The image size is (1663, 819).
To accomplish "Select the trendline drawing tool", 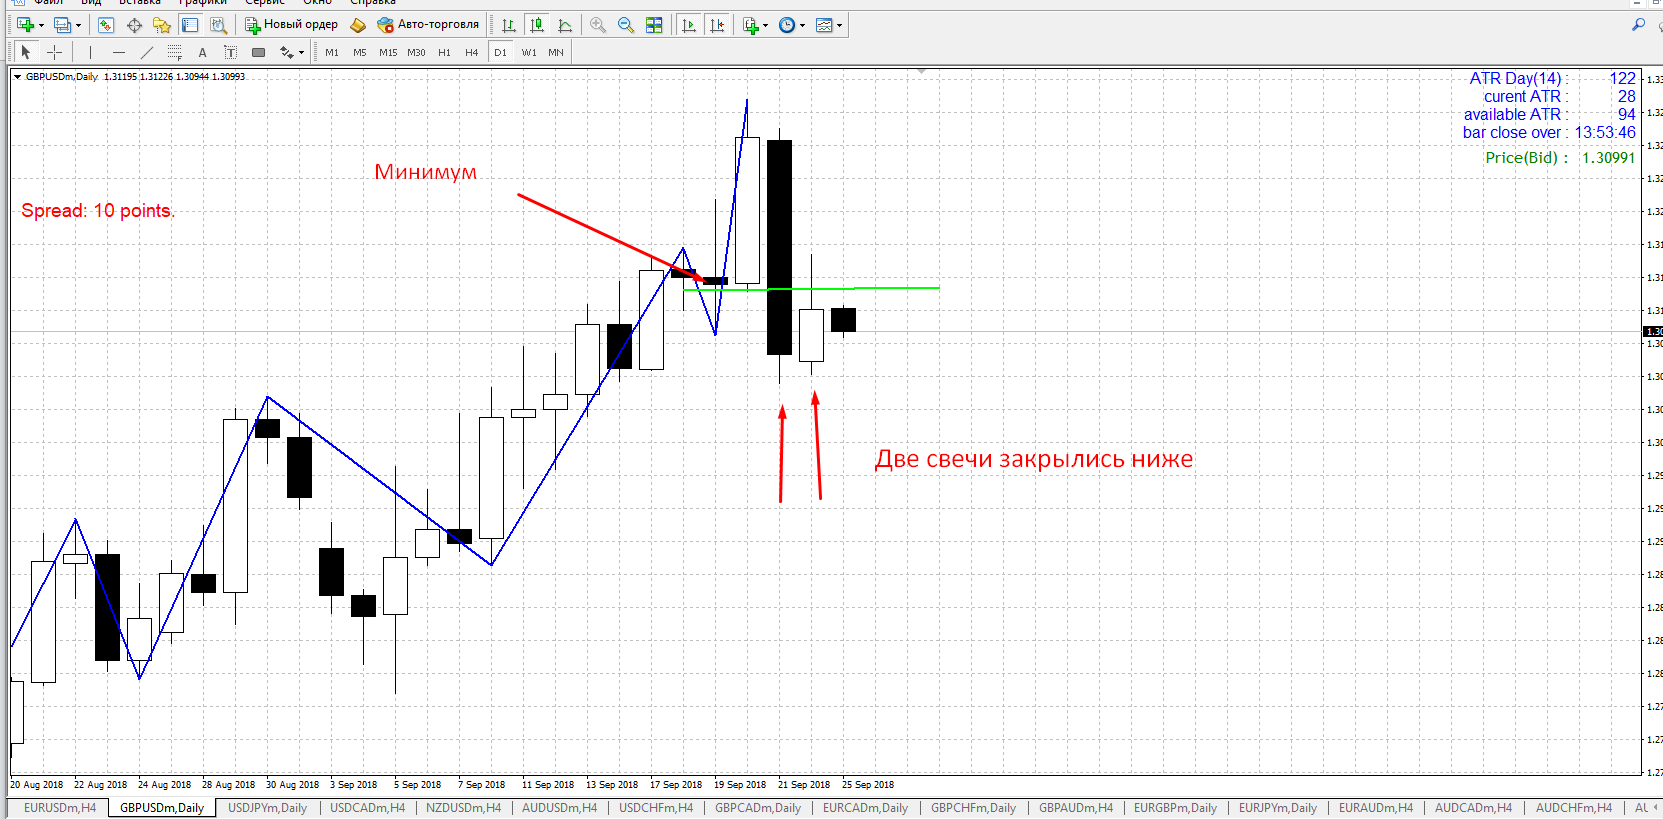I will click(x=147, y=52).
